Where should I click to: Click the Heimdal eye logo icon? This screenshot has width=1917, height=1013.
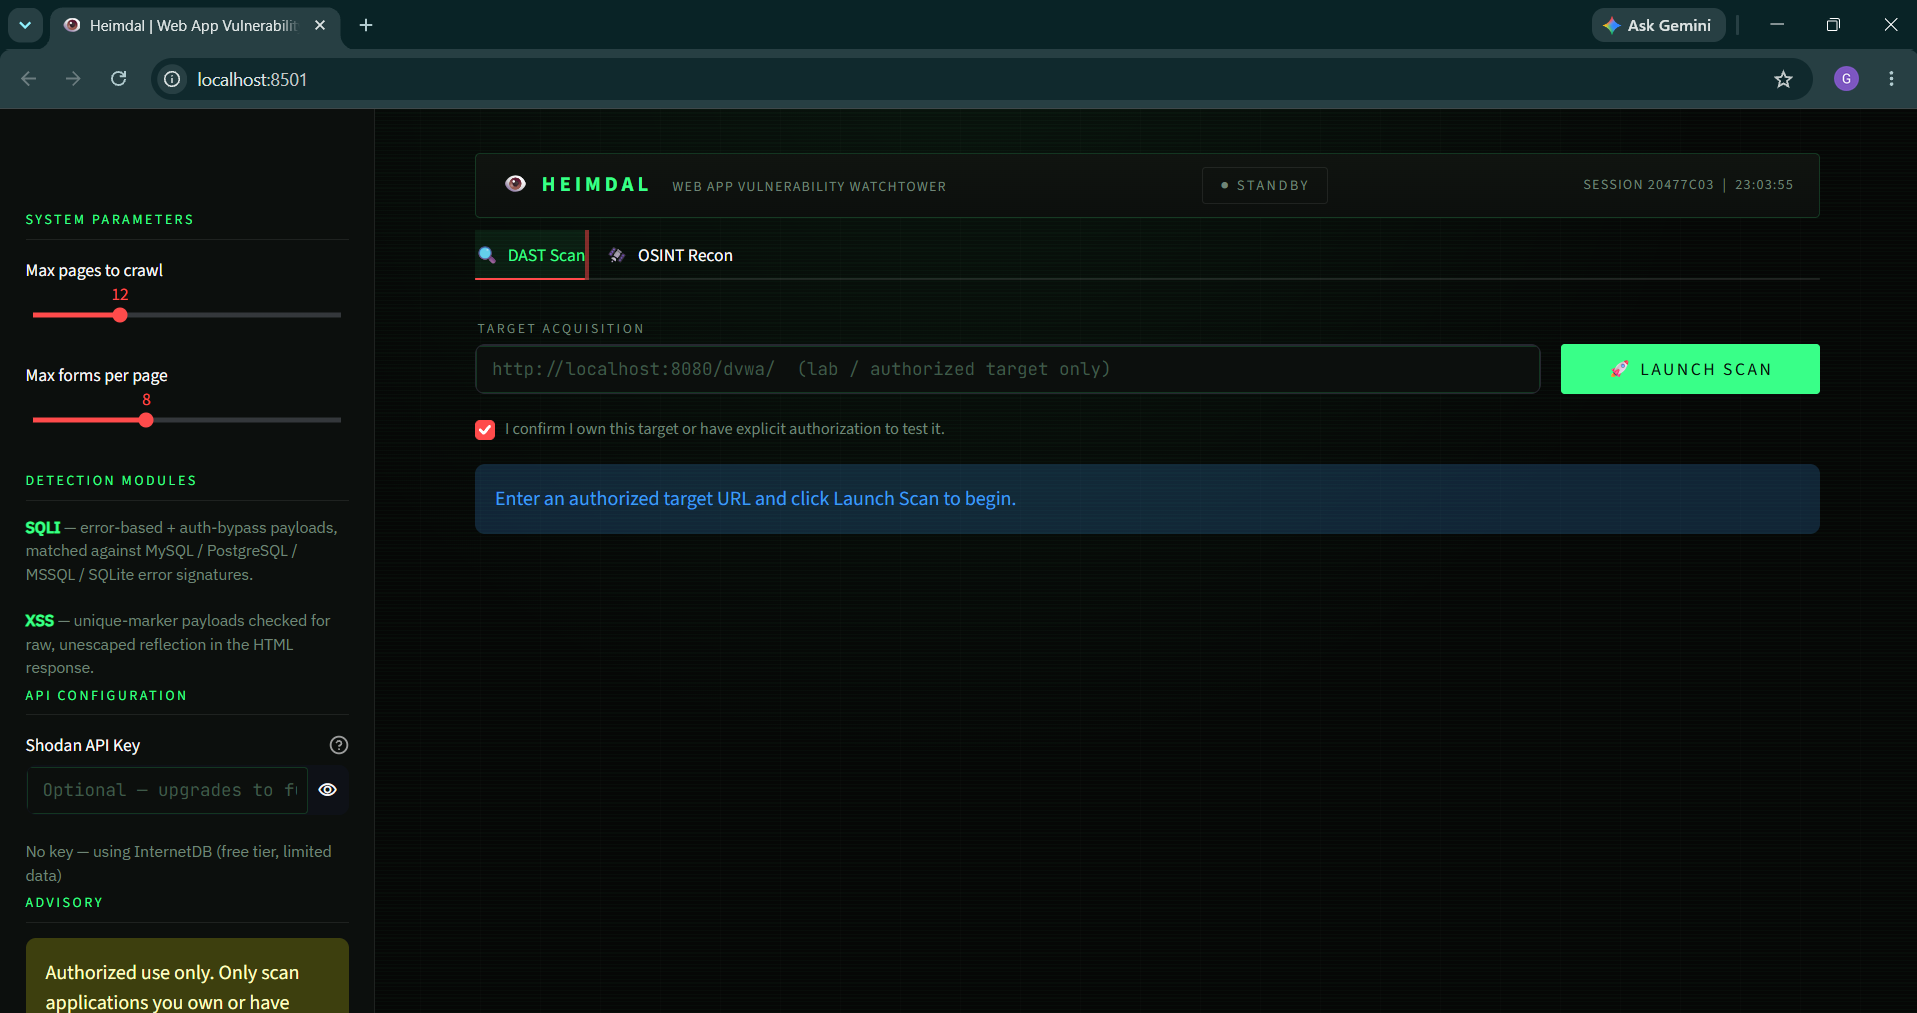pos(515,184)
